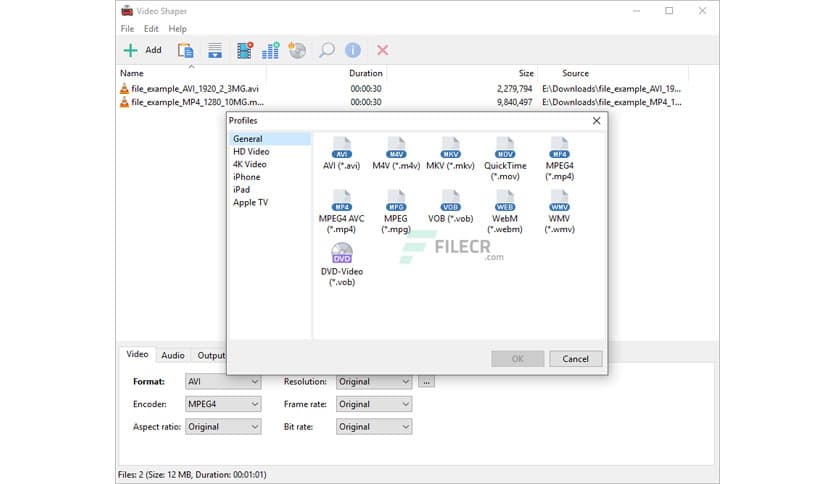This screenshot has height=484, width=836.
Task: Click the bar chart audio toolbar icon
Action: 271,50
